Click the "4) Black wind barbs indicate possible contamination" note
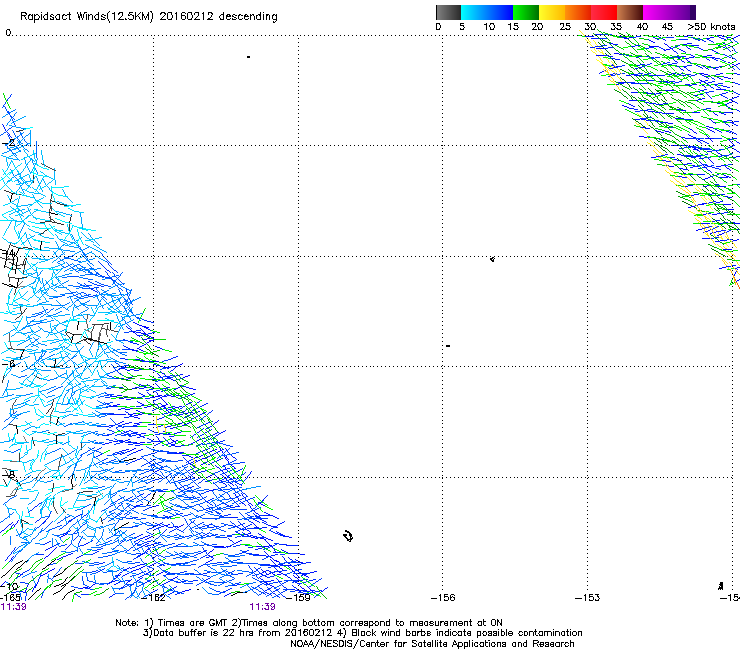This screenshot has width=740, height=650. point(460,633)
